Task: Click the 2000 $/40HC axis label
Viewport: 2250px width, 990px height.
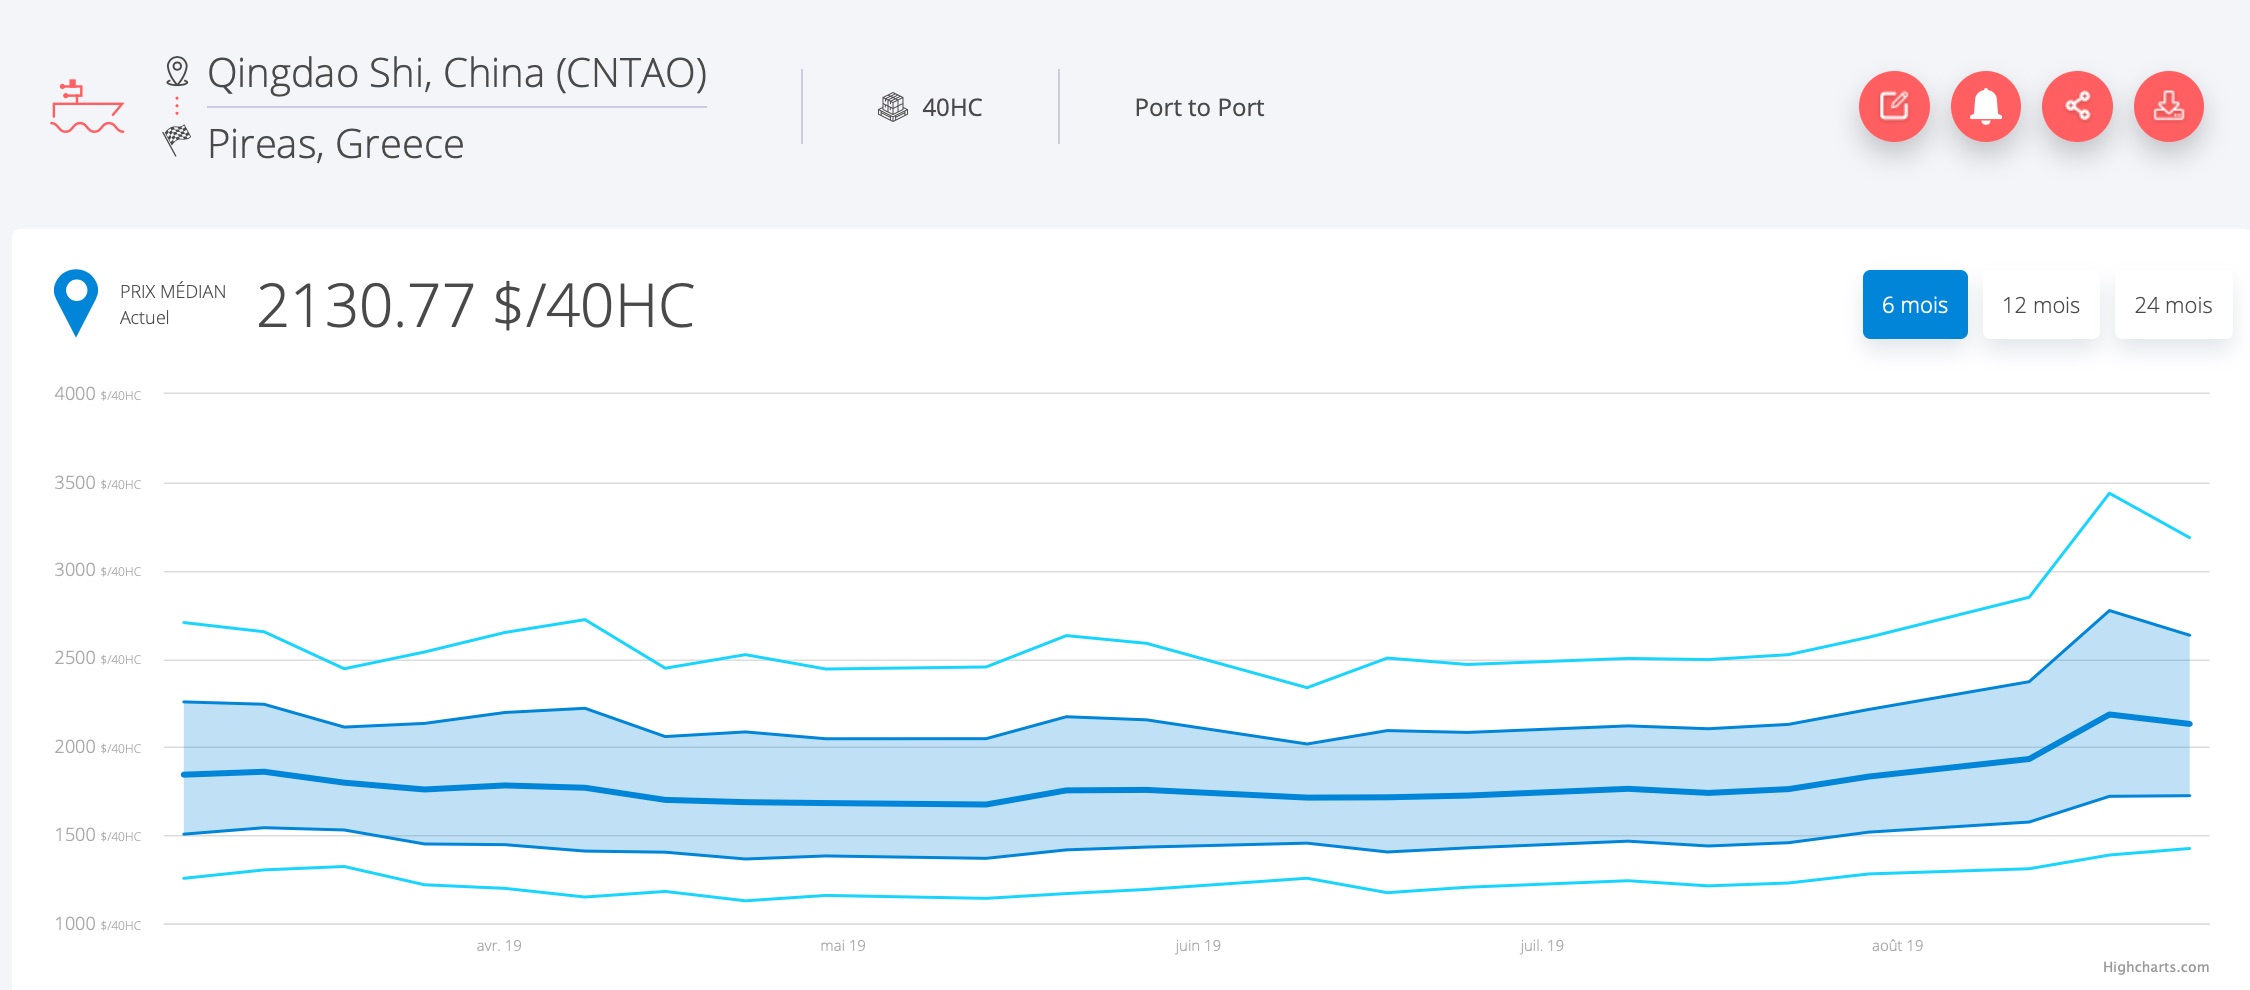Action: [x=97, y=747]
